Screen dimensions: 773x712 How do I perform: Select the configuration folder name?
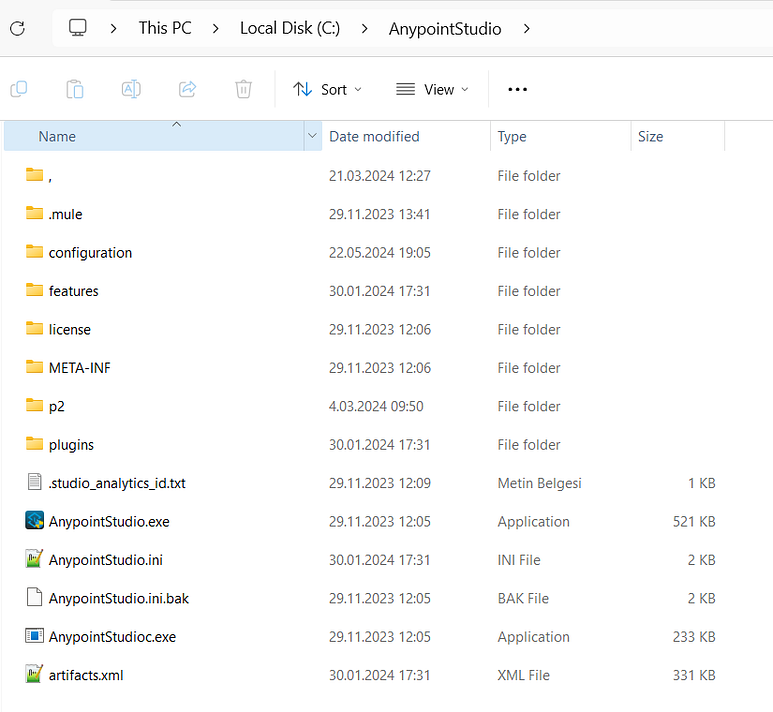90,253
